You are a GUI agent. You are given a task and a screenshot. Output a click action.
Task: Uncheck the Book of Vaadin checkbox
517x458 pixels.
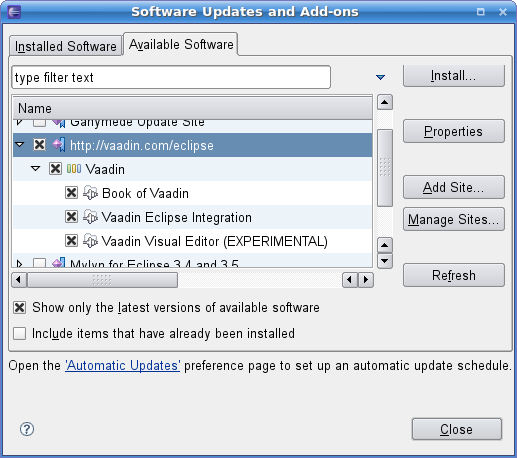[x=71, y=193]
